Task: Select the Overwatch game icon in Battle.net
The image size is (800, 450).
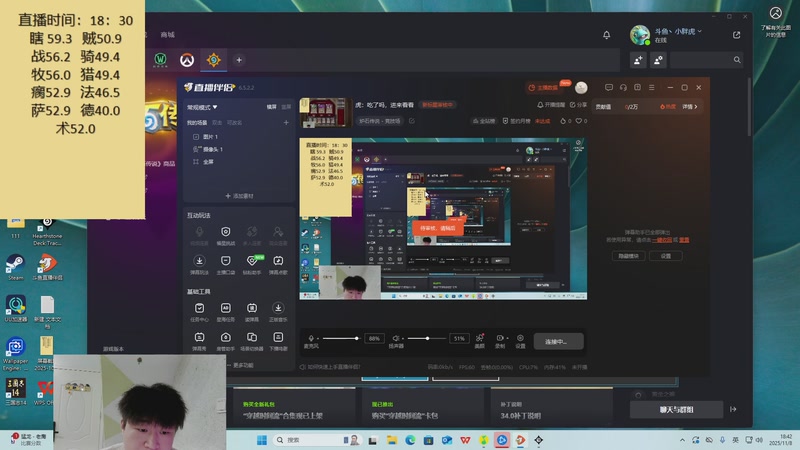Action: tap(187, 60)
